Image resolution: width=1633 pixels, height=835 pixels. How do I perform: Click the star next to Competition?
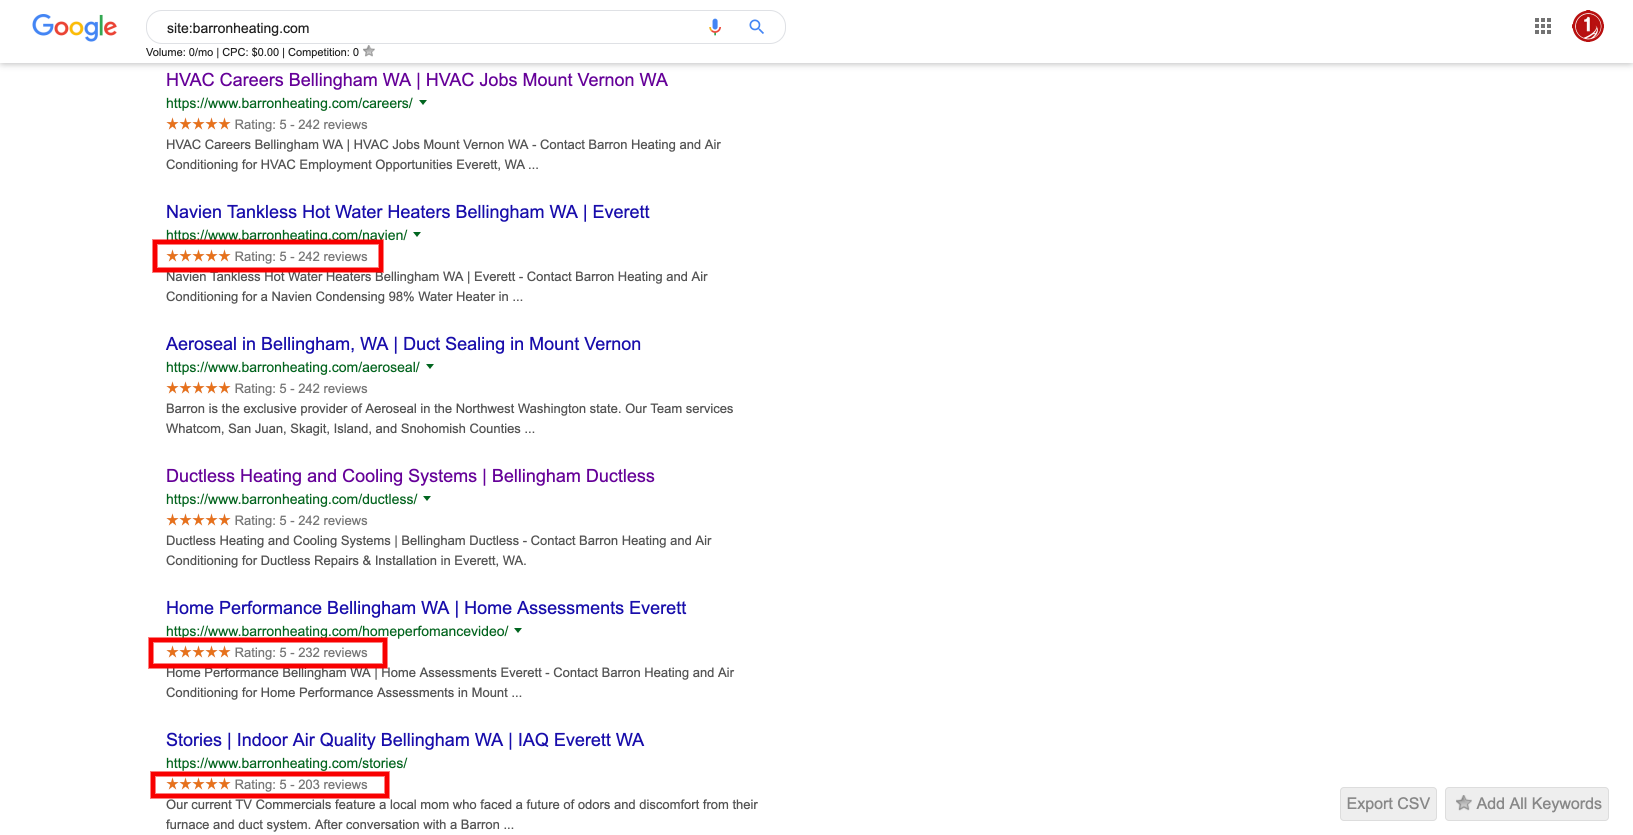[x=369, y=51]
